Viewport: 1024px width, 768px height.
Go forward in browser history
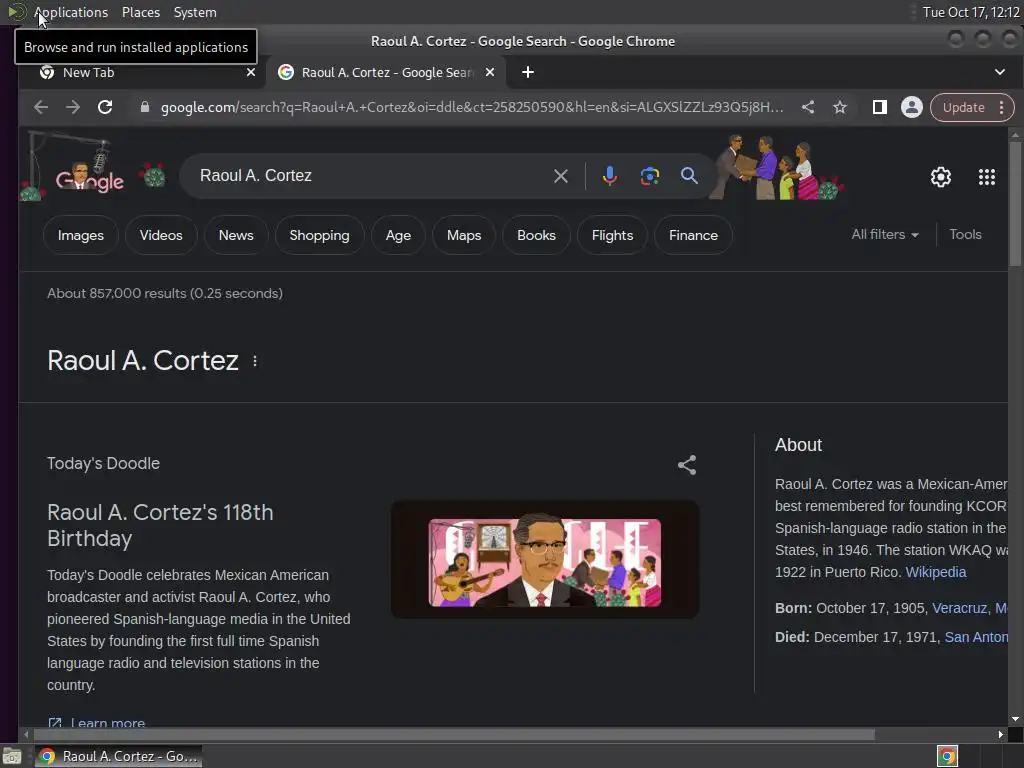coord(72,107)
